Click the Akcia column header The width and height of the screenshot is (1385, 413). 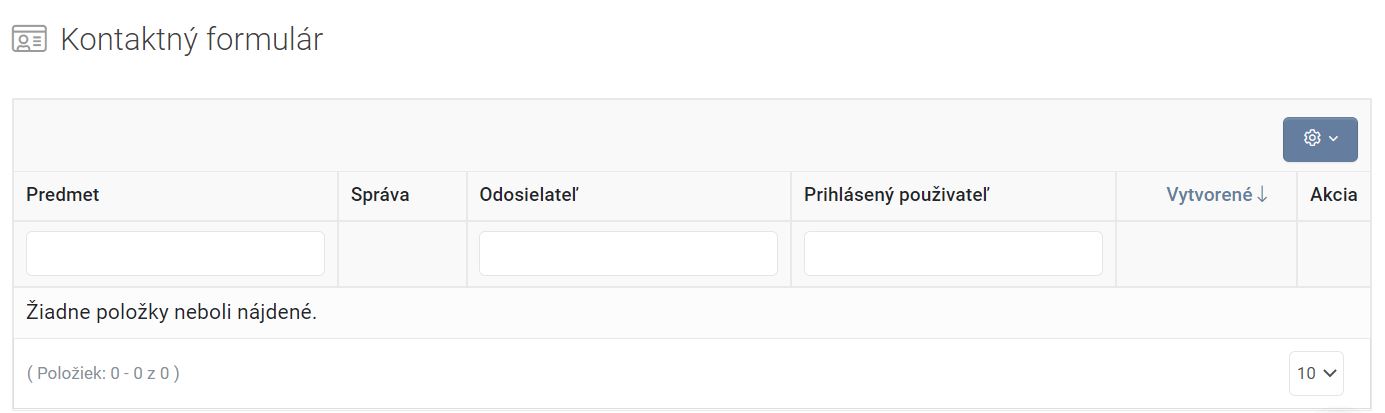pyautogui.click(x=1333, y=195)
